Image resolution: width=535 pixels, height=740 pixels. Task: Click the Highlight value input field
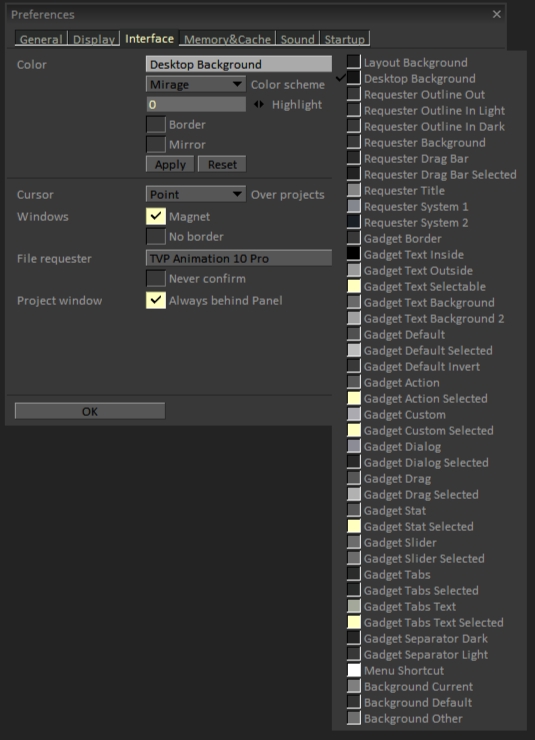(x=196, y=104)
